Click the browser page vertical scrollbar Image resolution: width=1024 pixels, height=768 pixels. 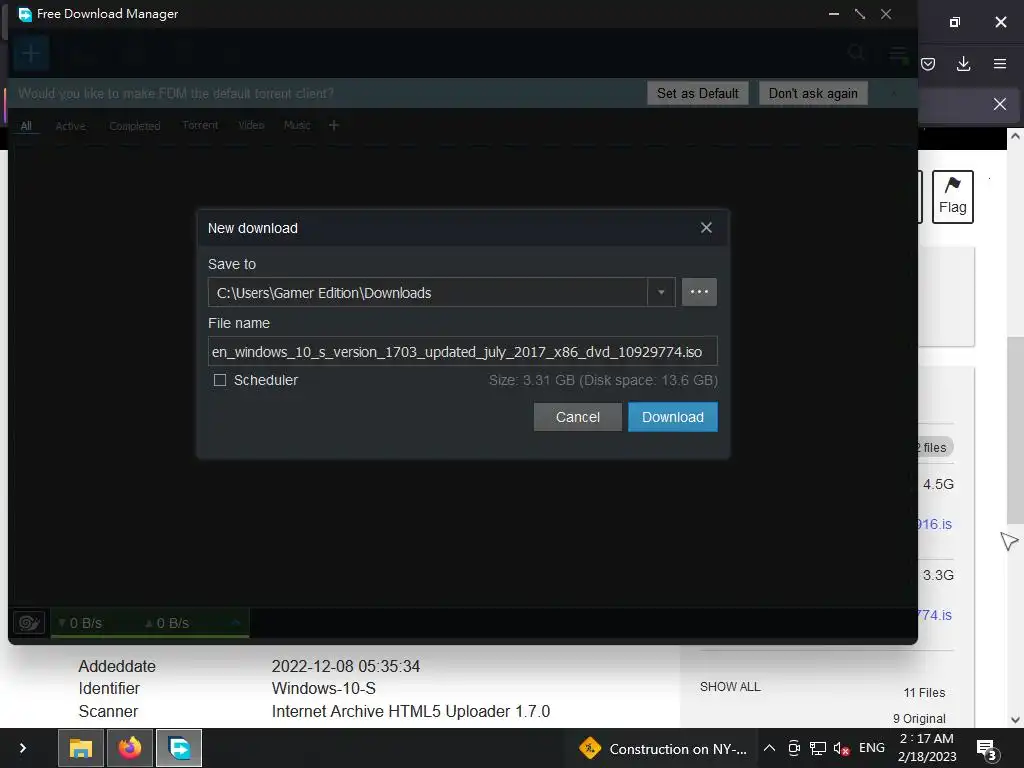[1015, 431]
